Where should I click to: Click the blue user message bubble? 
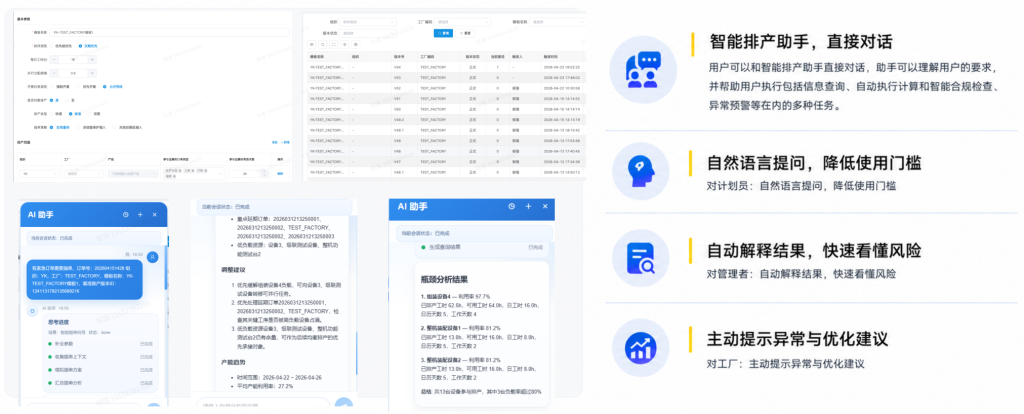(x=85, y=279)
